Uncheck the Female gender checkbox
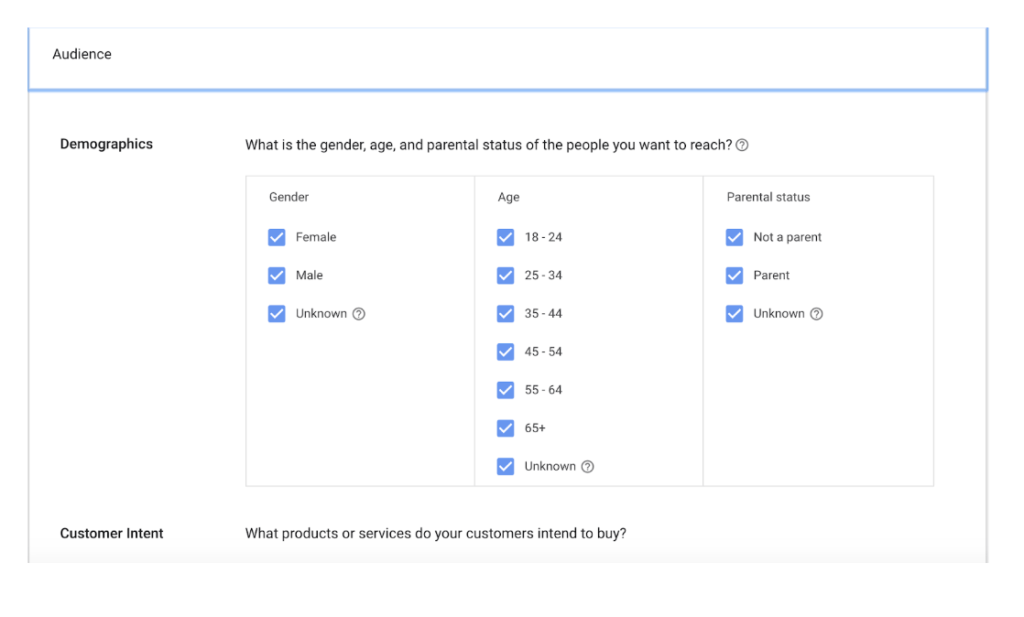Image resolution: width=1024 pixels, height=617 pixels. [x=277, y=238]
